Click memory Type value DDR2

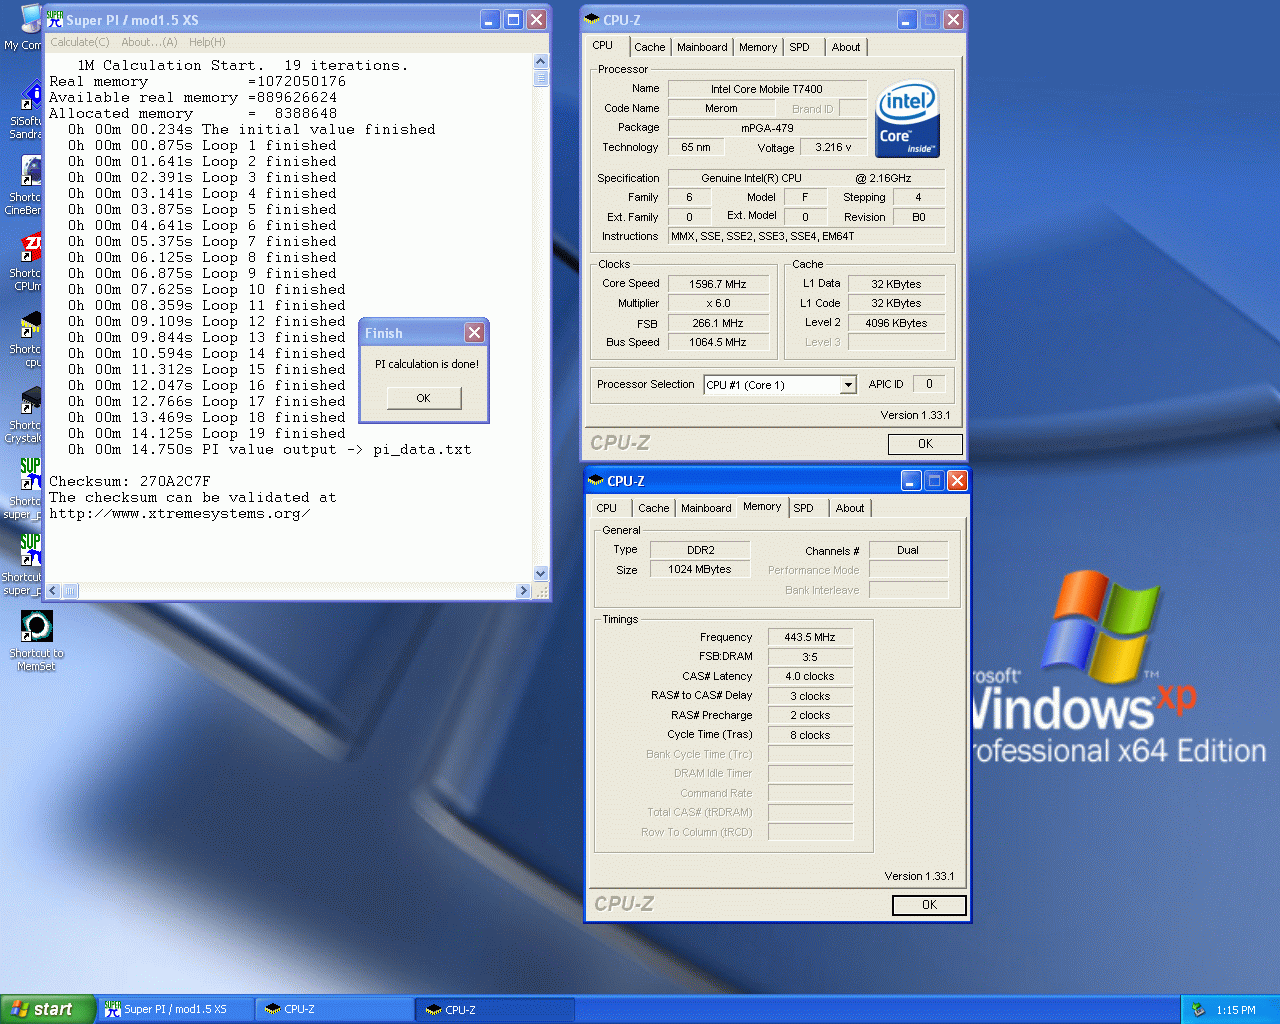pyautogui.click(x=700, y=550)
